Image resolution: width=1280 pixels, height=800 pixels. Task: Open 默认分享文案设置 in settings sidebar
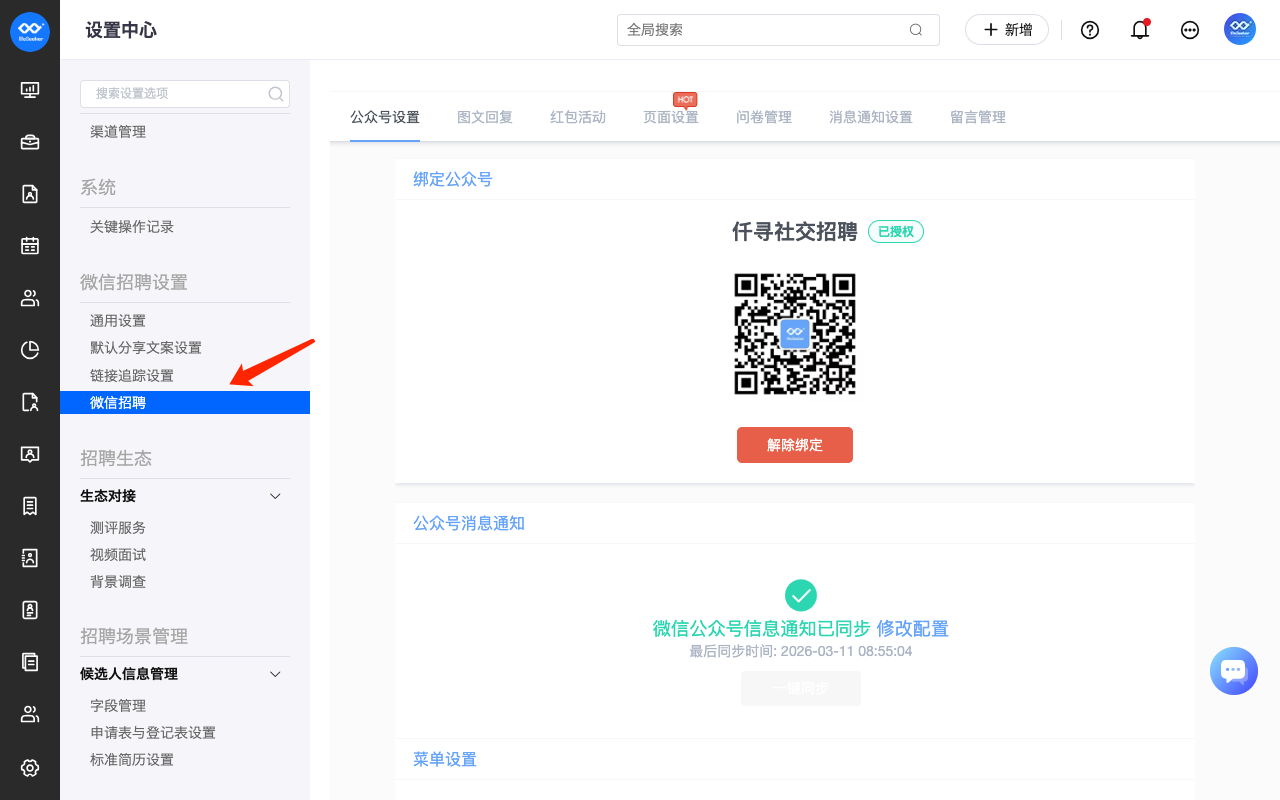(x=146, y=348)
